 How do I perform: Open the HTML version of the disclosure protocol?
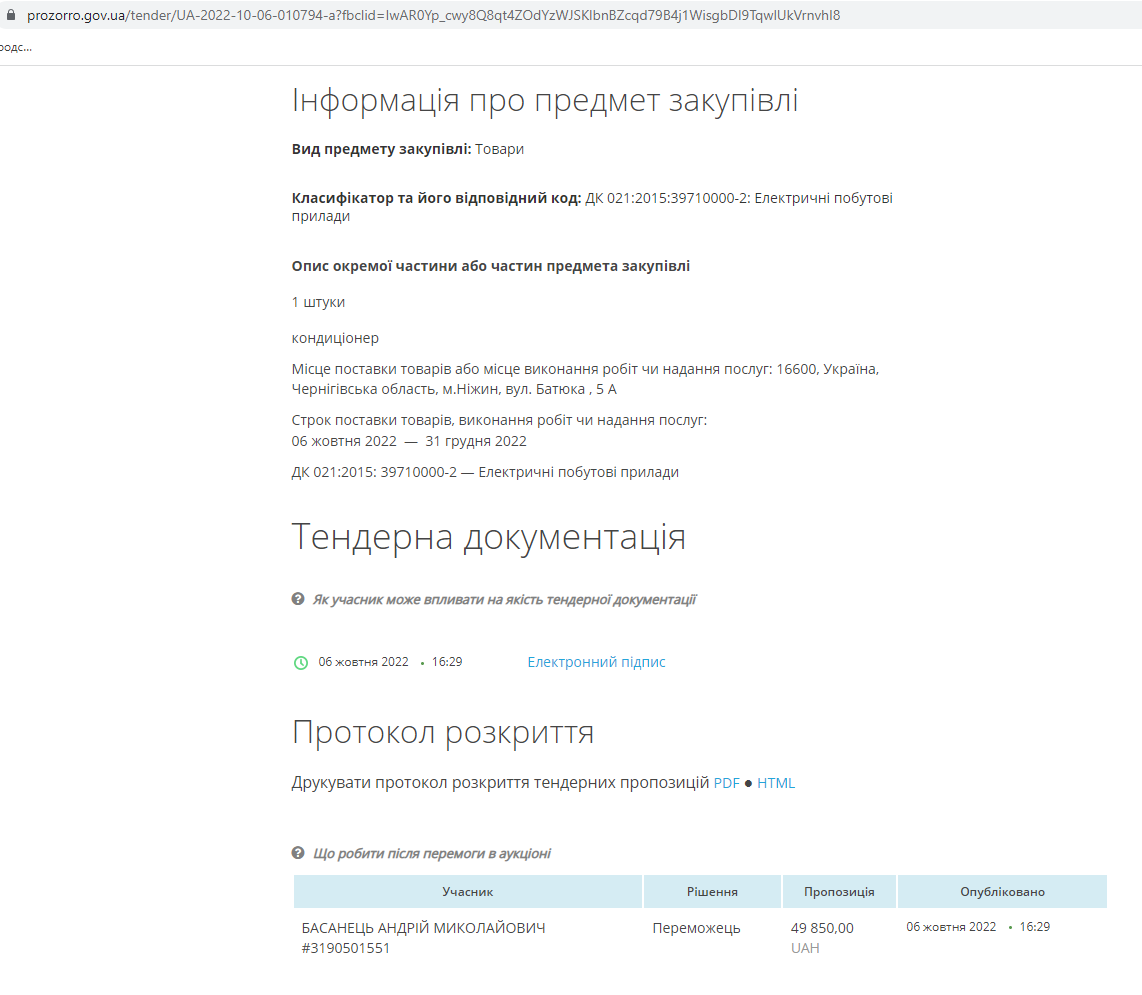pos(776,783)
